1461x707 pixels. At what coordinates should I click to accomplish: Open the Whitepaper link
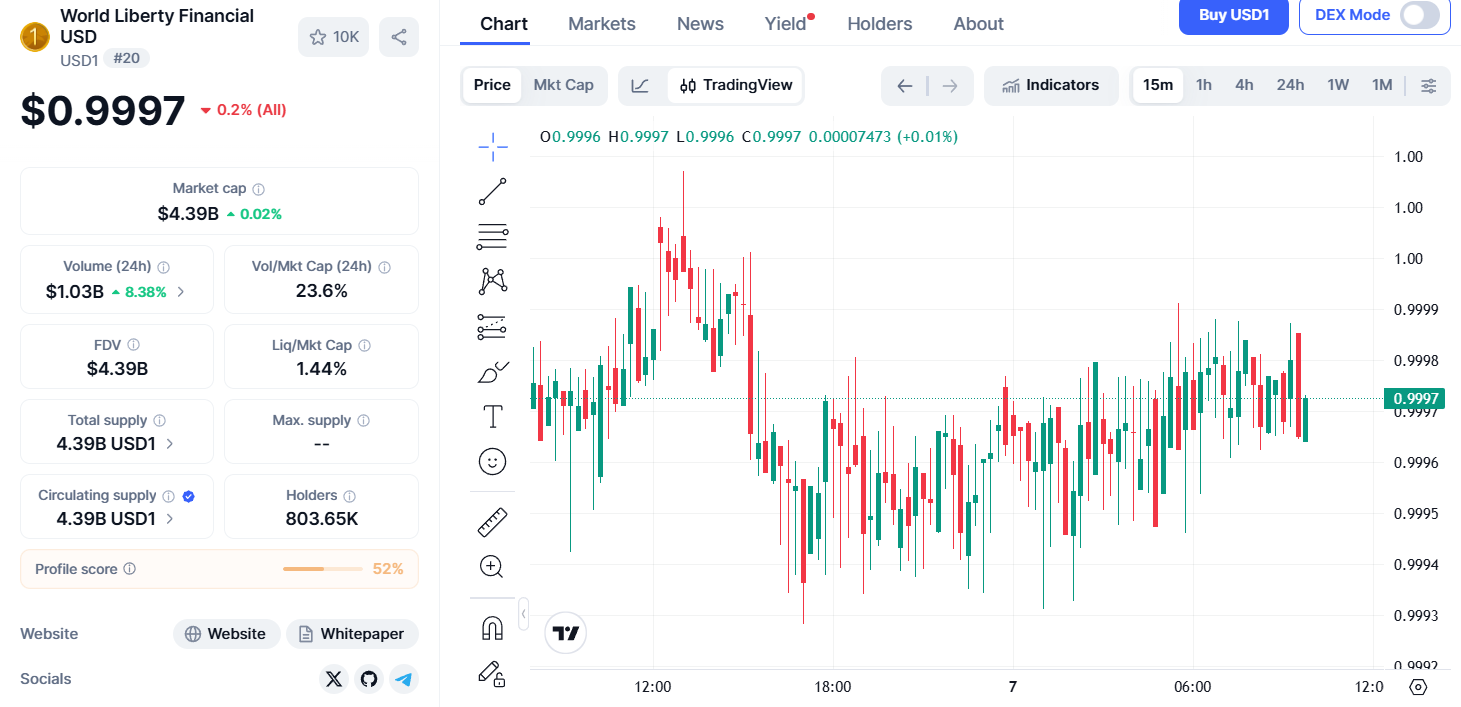(352, 634)
